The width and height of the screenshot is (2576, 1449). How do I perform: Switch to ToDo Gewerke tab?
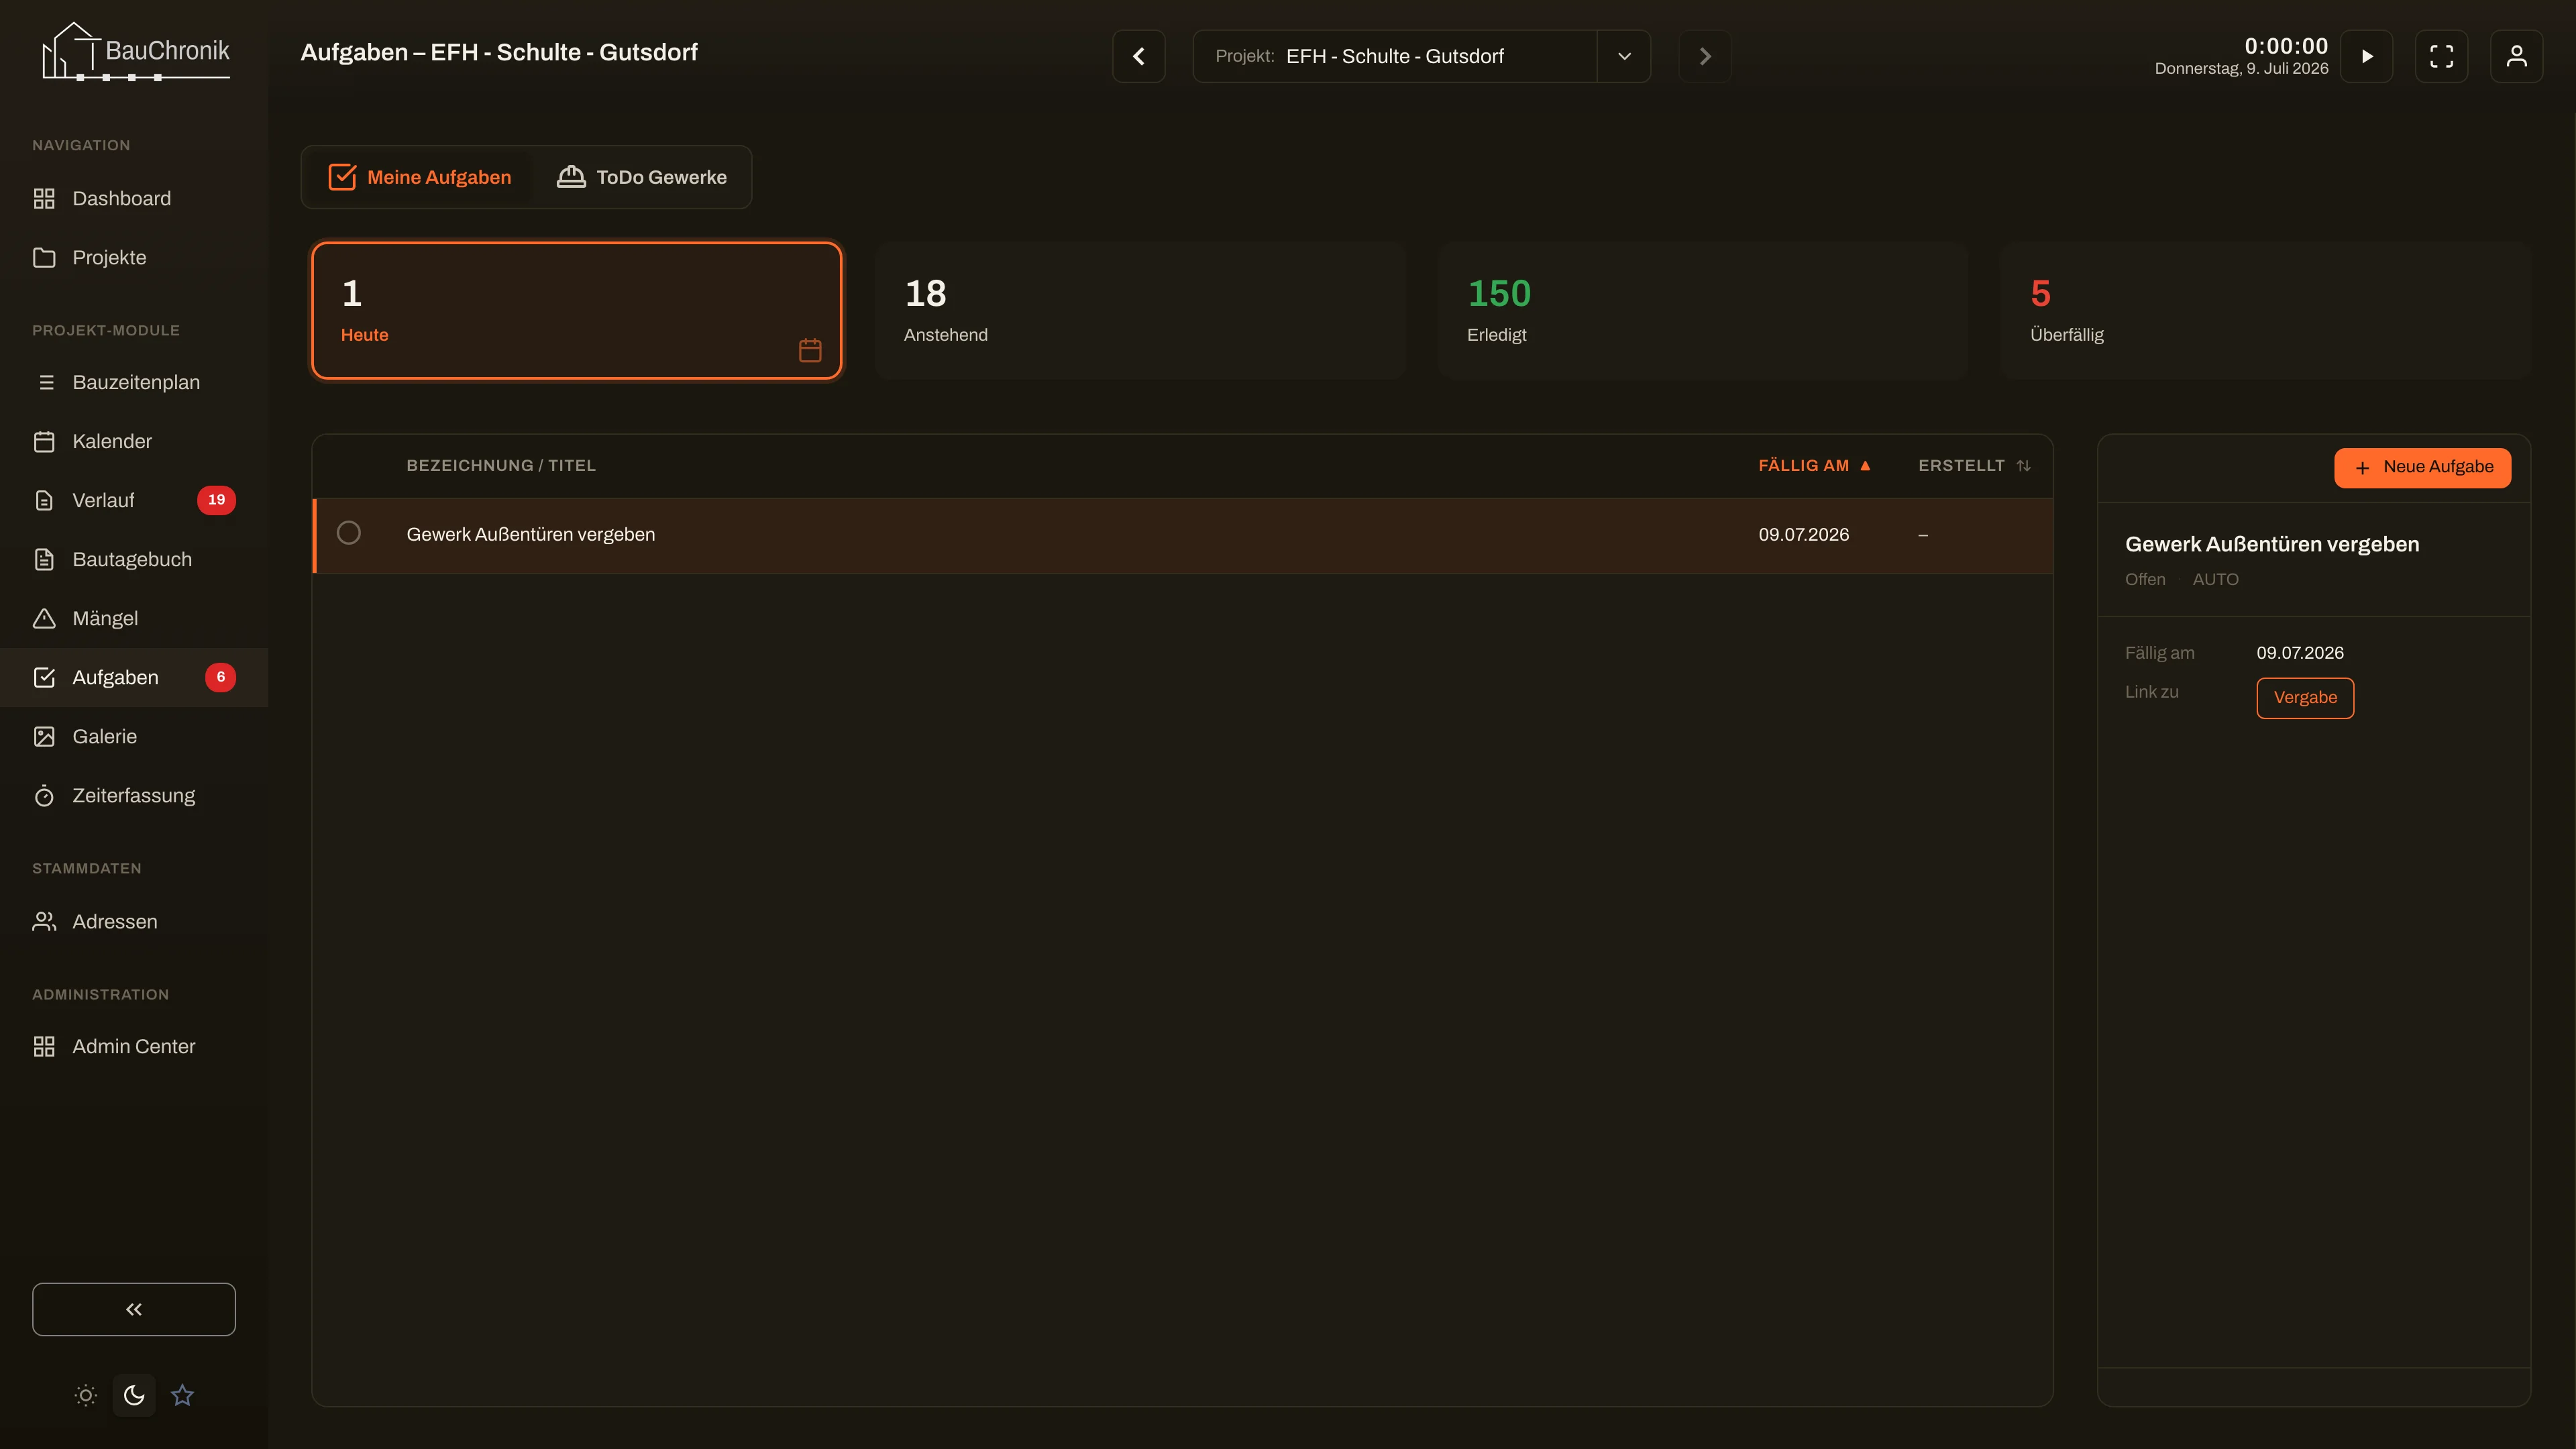click(x=642, y=177)
